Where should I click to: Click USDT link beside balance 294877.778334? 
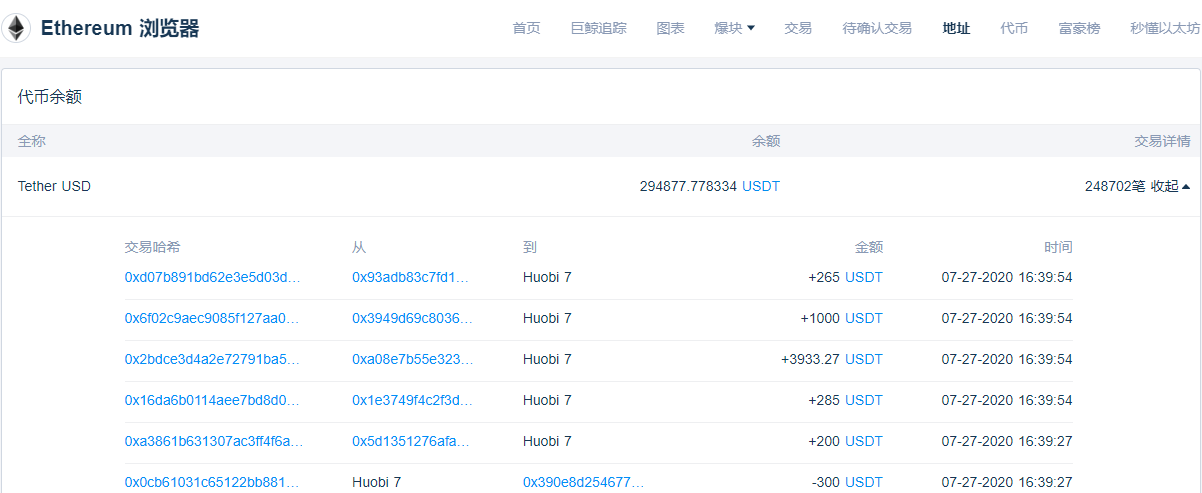click(x=761, y=186)
